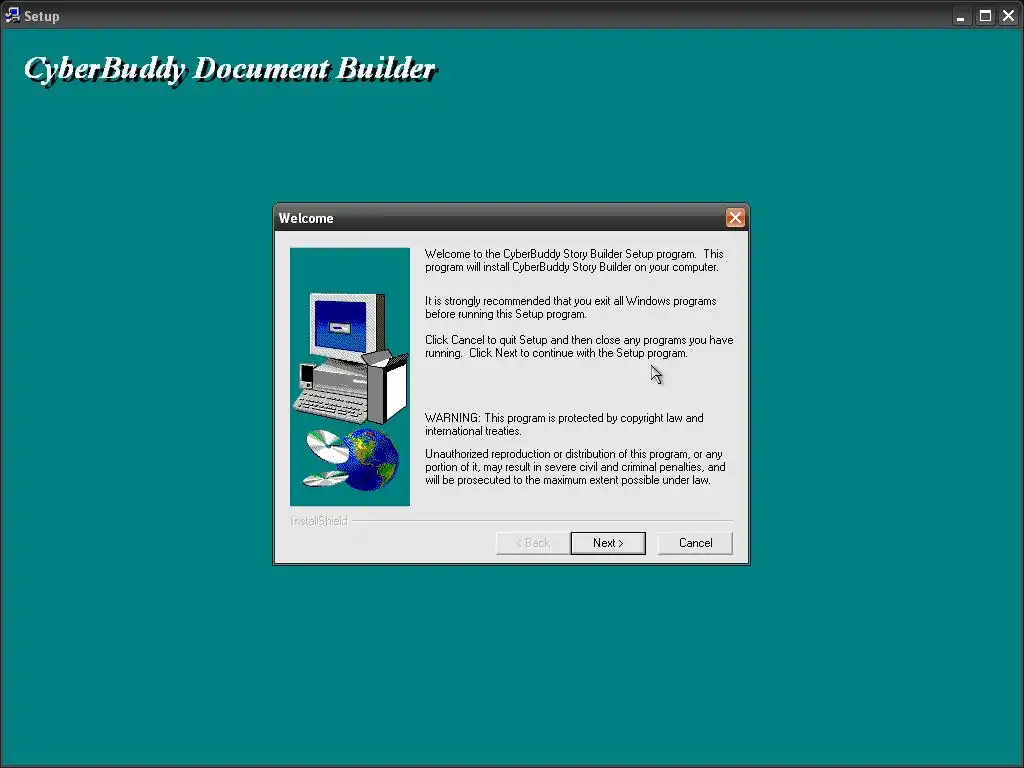Click the WARNING copyright law paragraph
This screenshot has width=1024, height=768.
point(564,424)
